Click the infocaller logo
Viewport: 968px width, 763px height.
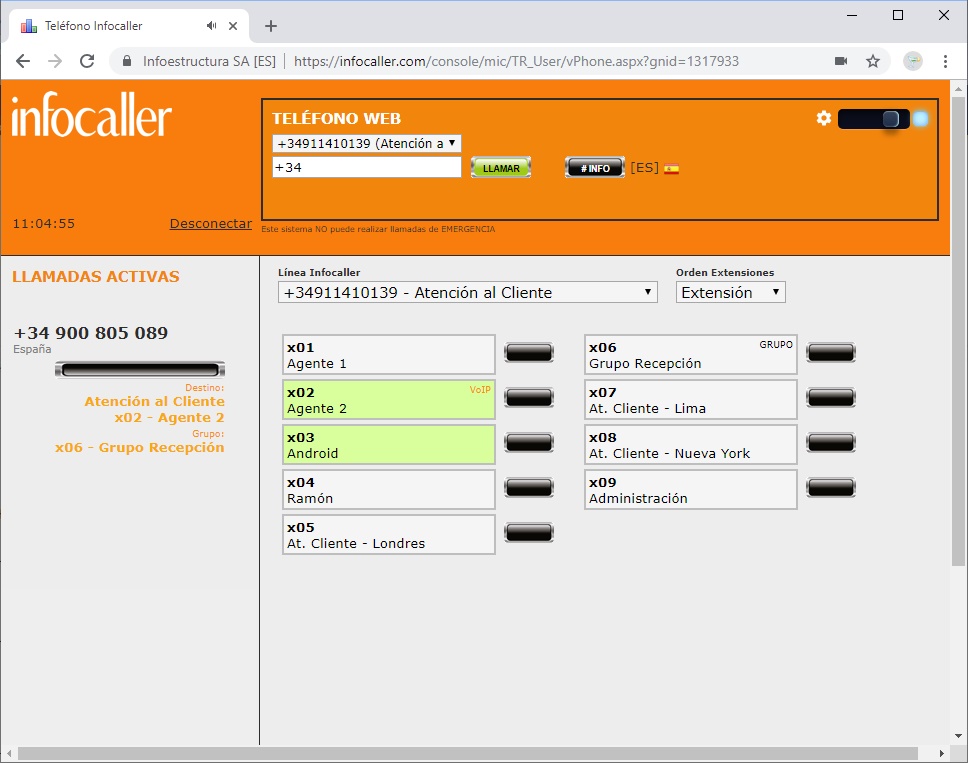coord(91,115)
